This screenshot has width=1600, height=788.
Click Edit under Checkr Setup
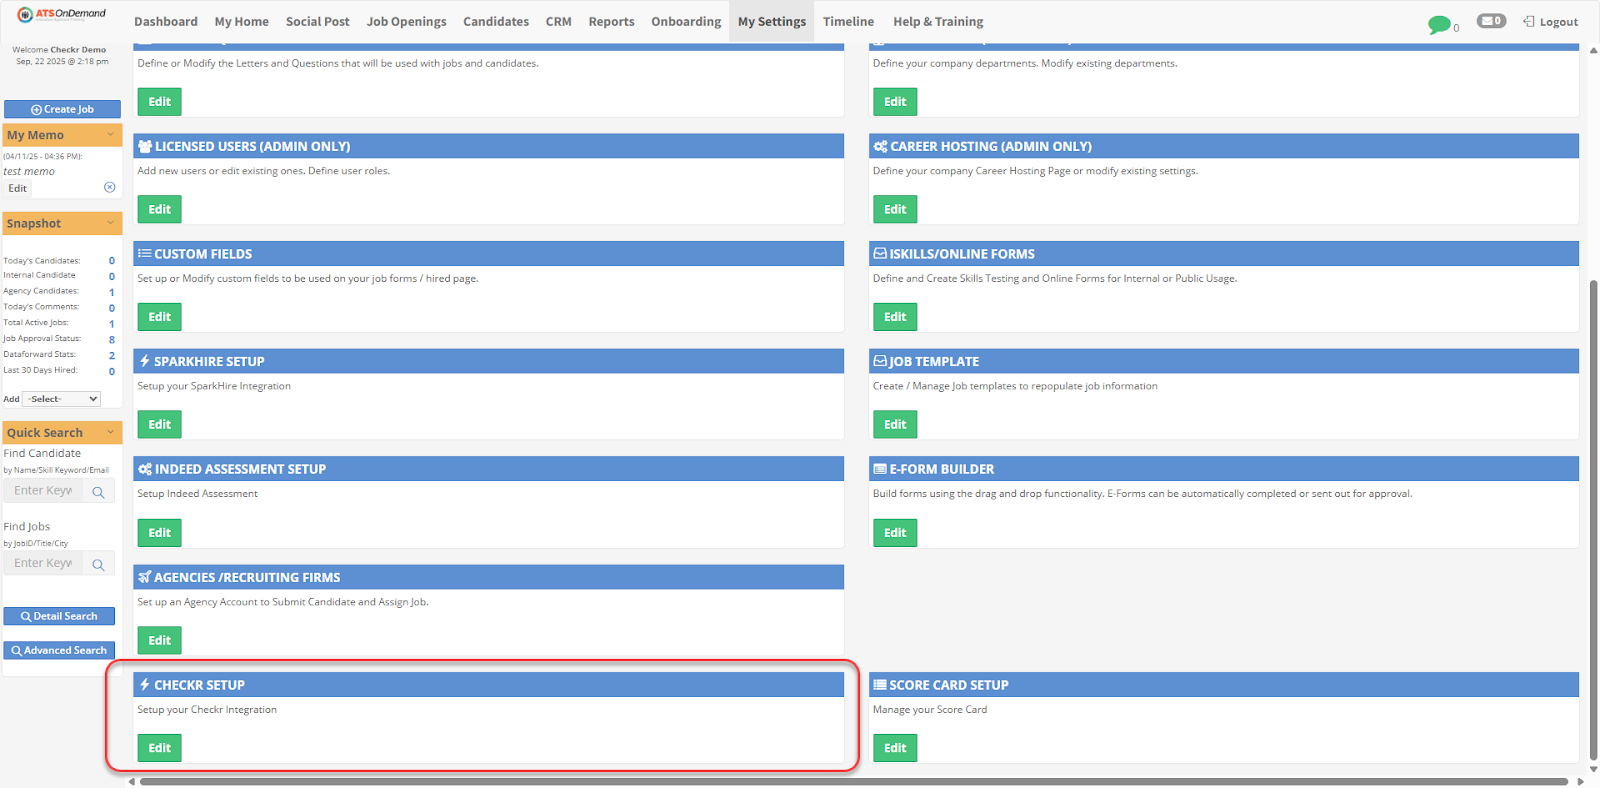pyautogui.click(x=160, y=748)
